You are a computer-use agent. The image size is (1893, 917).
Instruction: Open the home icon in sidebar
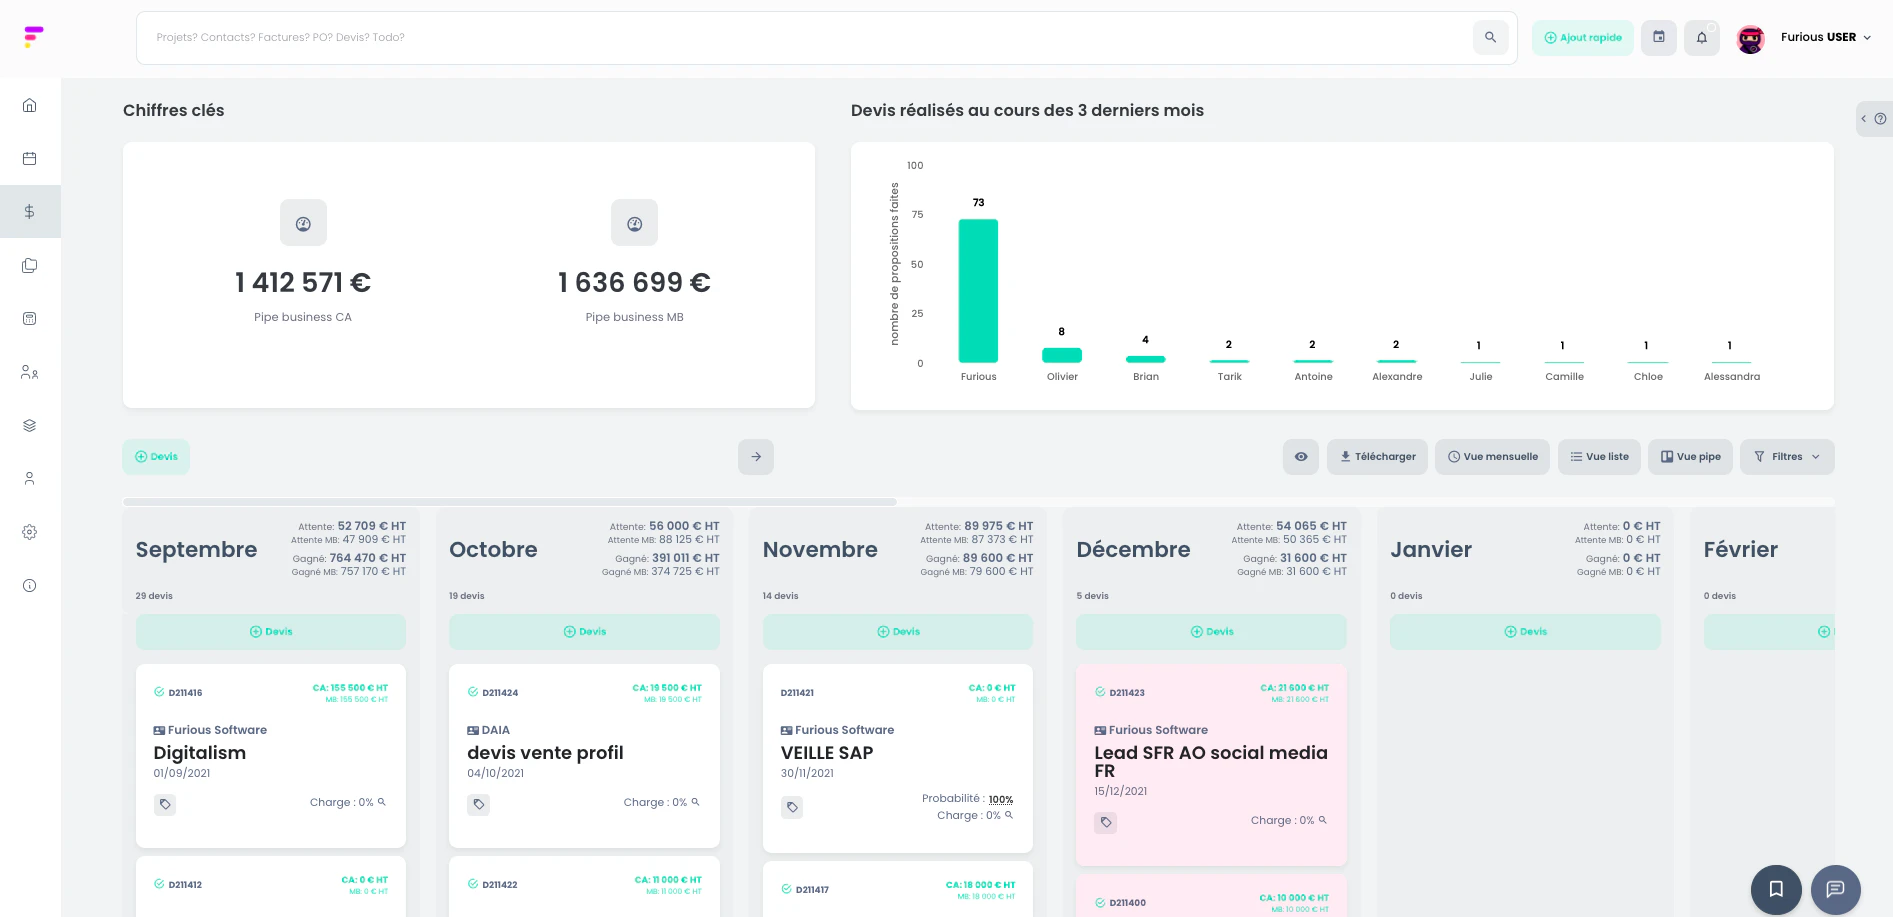coord(30,105)
